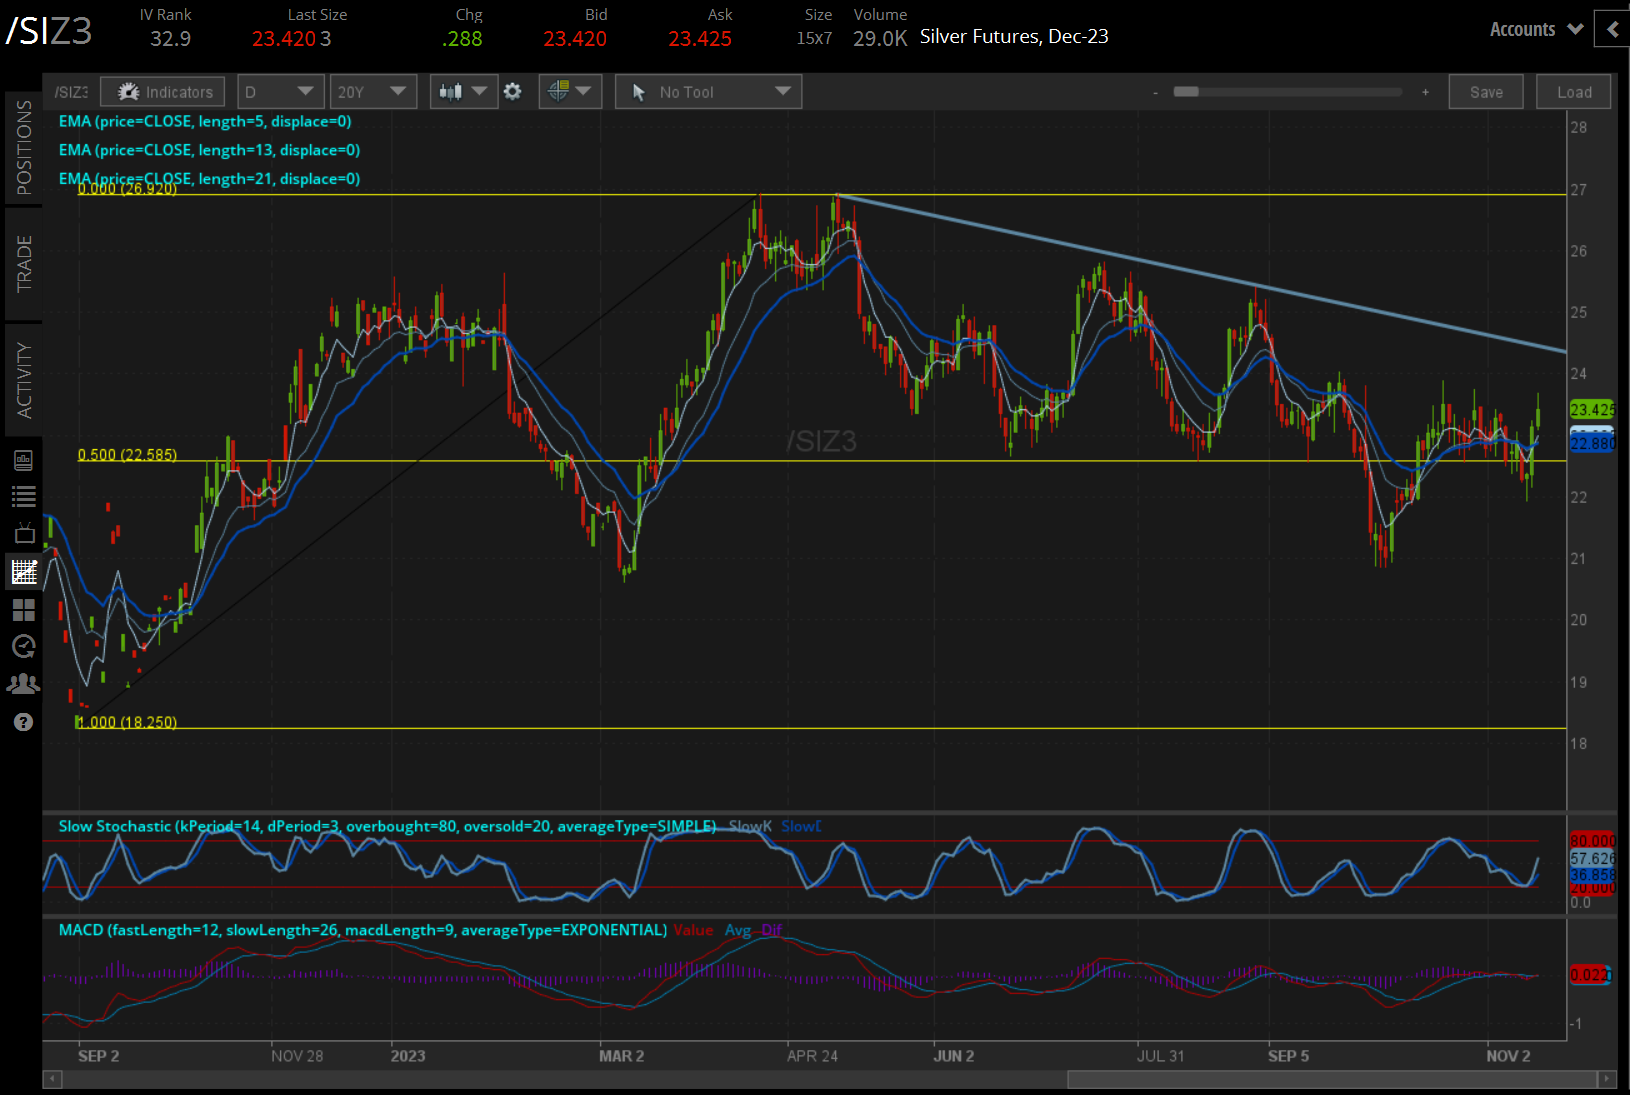1630x1095 pixels.
Task: Open the watchlist list icon in sidebar
Action: point(24,496)
